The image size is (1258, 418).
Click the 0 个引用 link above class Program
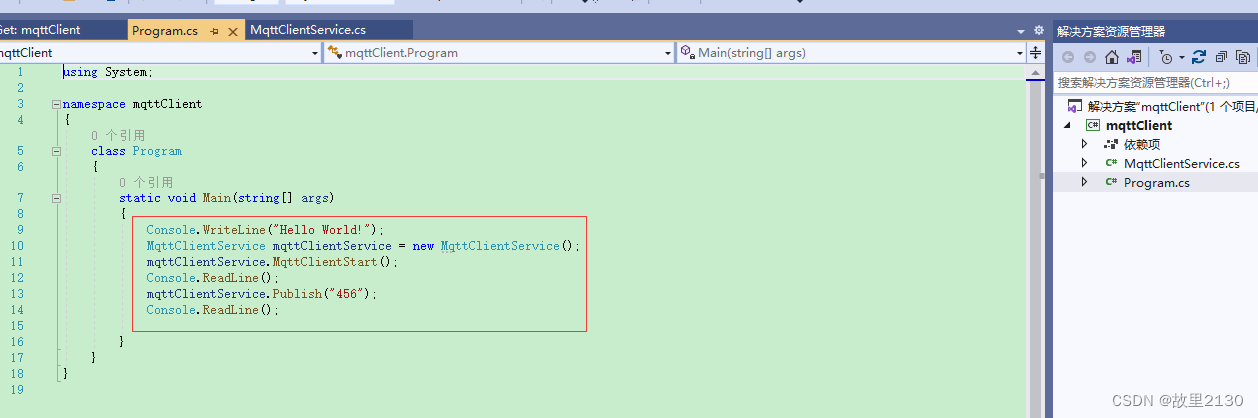118,135
